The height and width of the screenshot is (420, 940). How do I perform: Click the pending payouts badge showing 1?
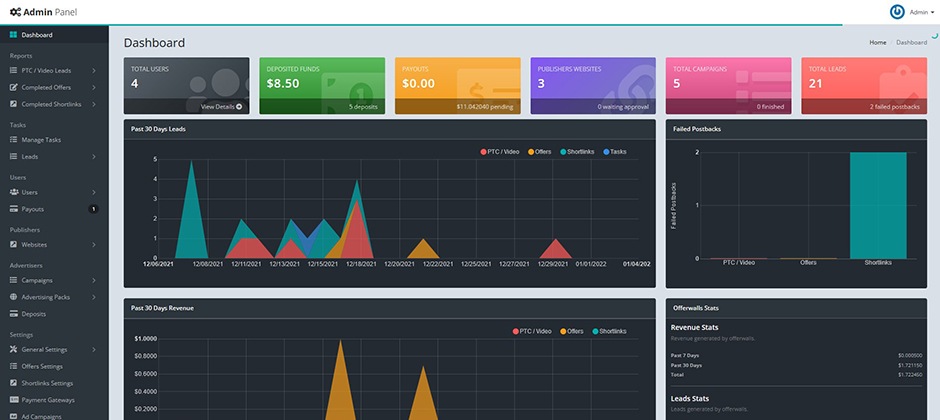pyautogui.click(x=93, y=209)
